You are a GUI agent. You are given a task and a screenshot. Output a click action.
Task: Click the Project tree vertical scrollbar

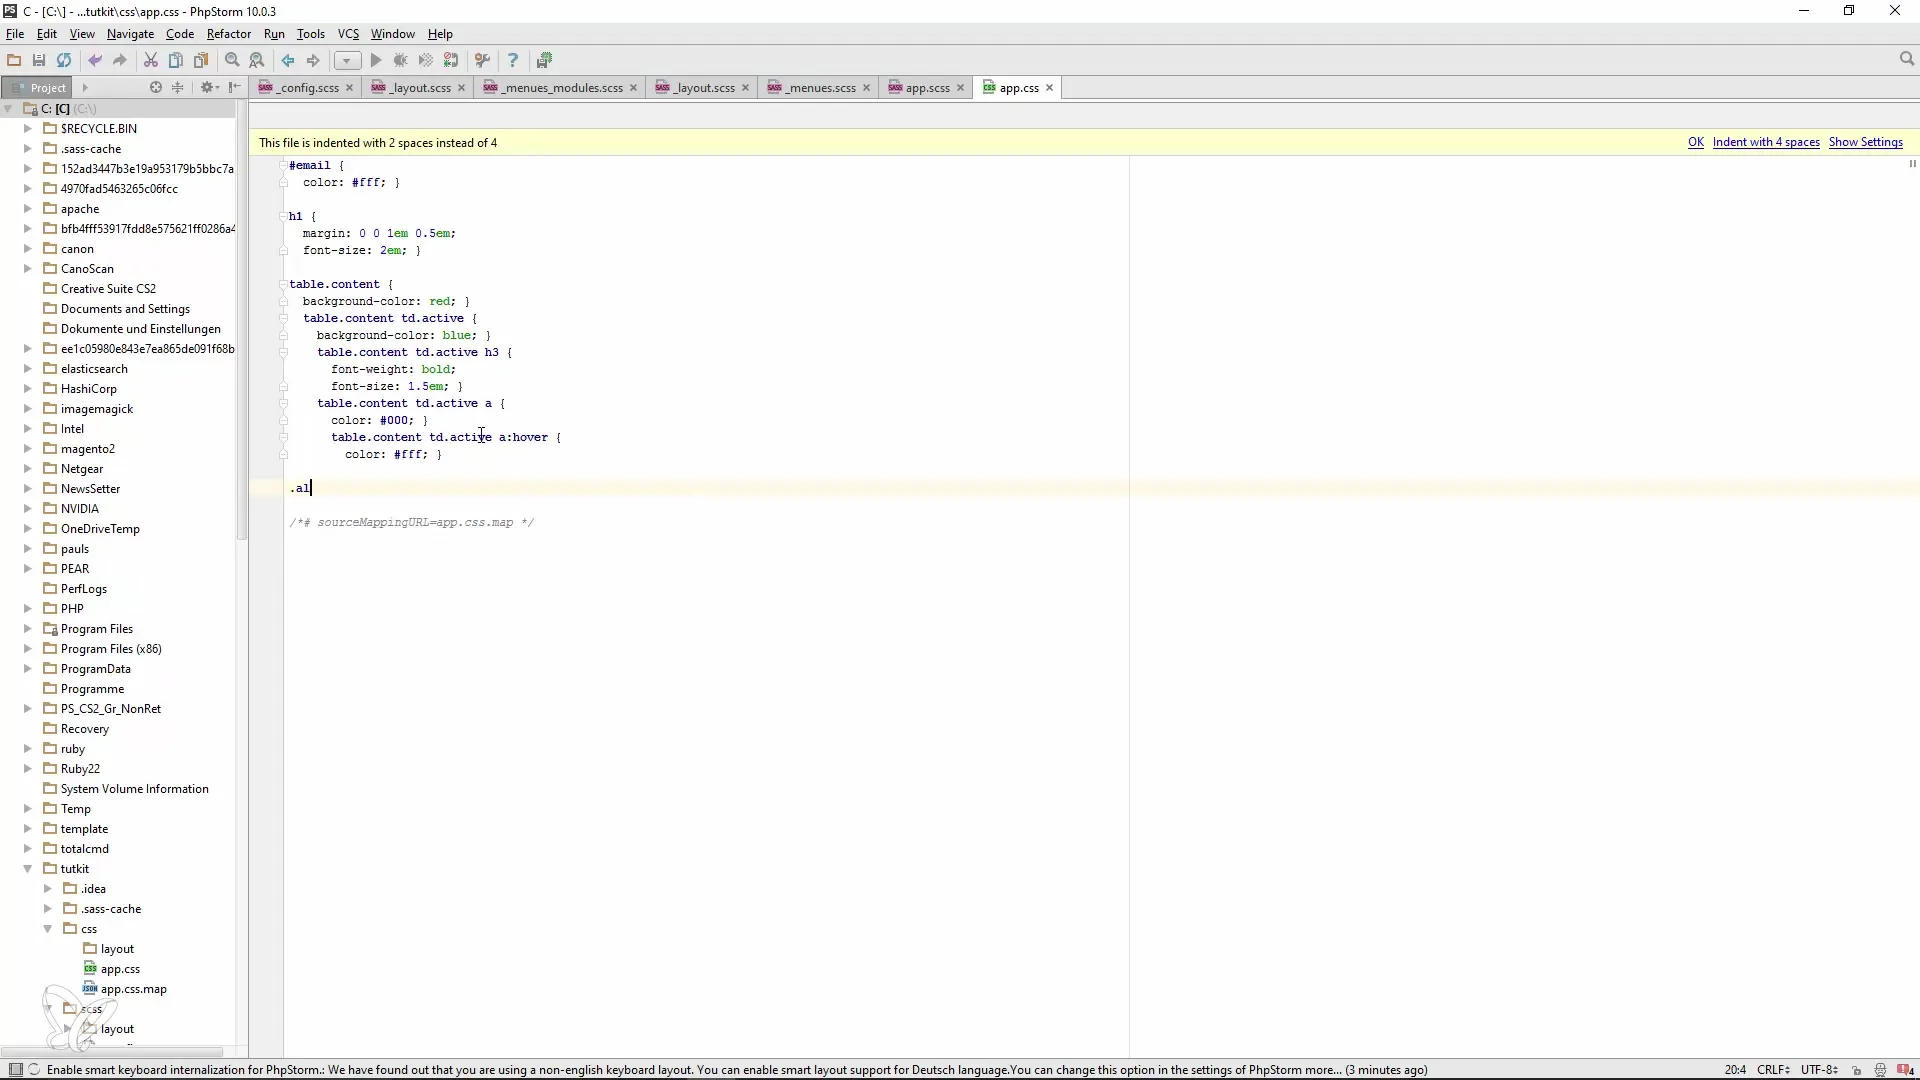(x=241, y=320)
